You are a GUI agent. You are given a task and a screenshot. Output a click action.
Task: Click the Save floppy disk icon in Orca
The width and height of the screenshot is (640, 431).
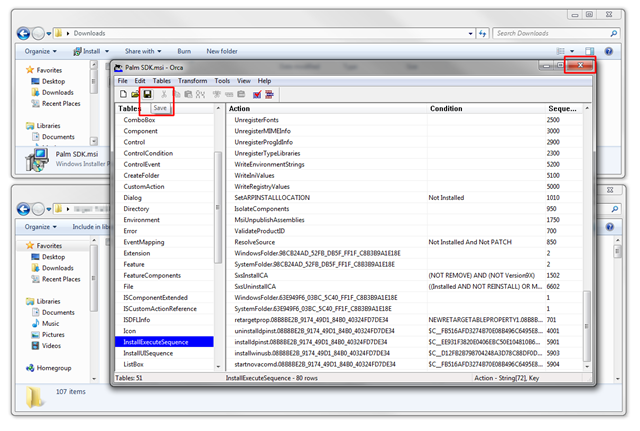(x=147, y=94)
